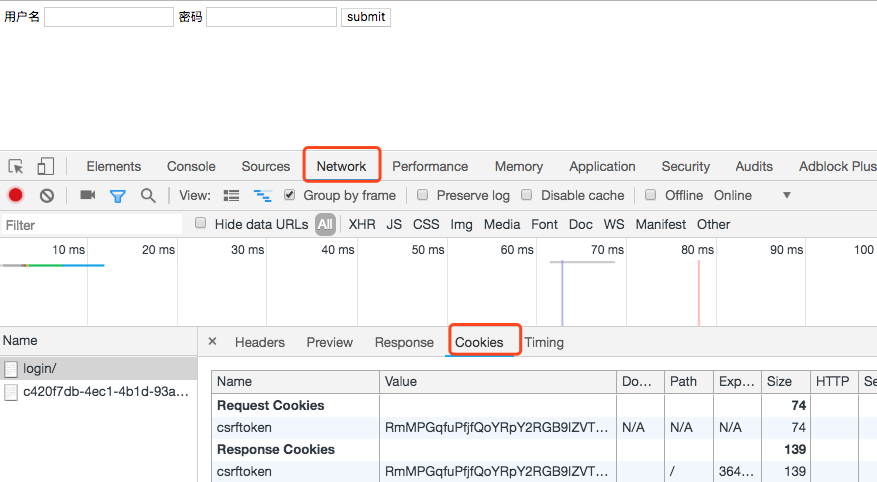This screenshot has height=482, width=877.
Task: Open the Application panel tab
Action: click(x=602, y=167)
